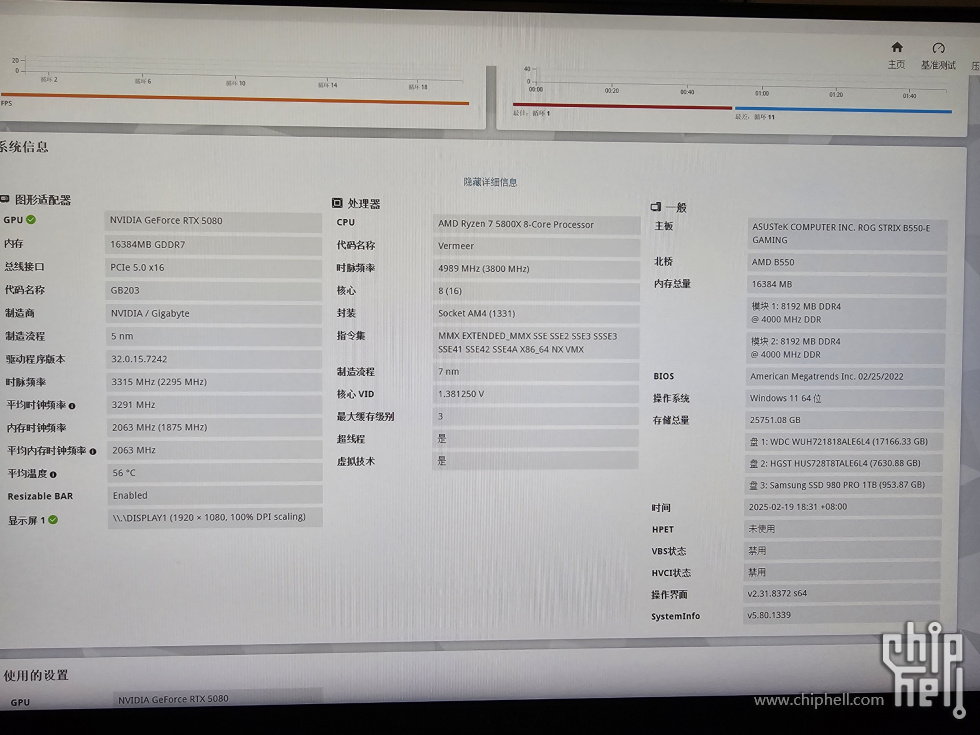This screenshot has width=980, height=735.
Task: Show info tooltip icon for 平均内存时钟频率
Action: pyautogui.click(x=93, y=451)
